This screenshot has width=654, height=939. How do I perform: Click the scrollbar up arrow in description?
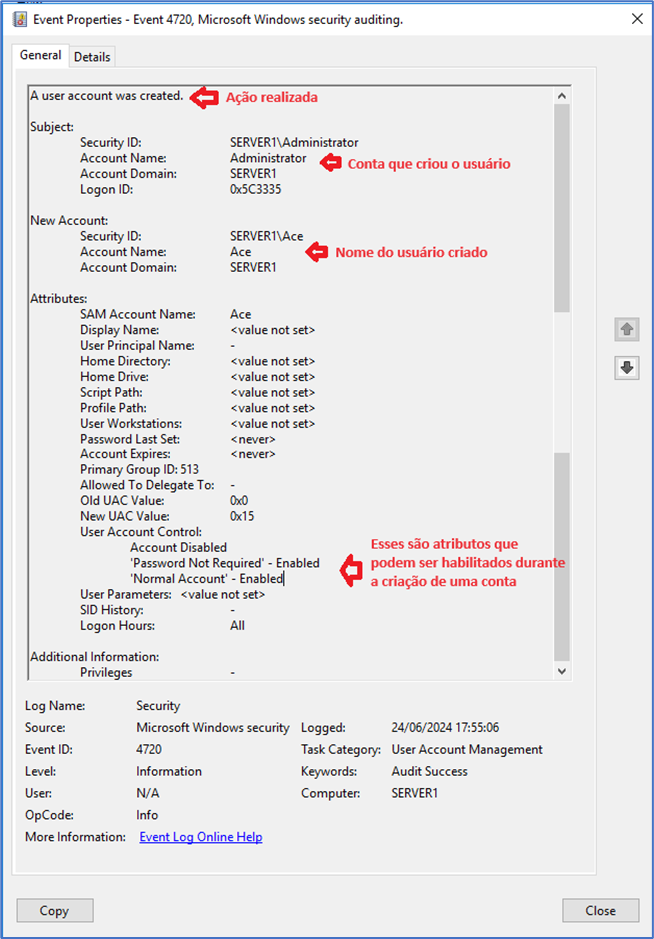pyautogui.click(x=561, y=96)
